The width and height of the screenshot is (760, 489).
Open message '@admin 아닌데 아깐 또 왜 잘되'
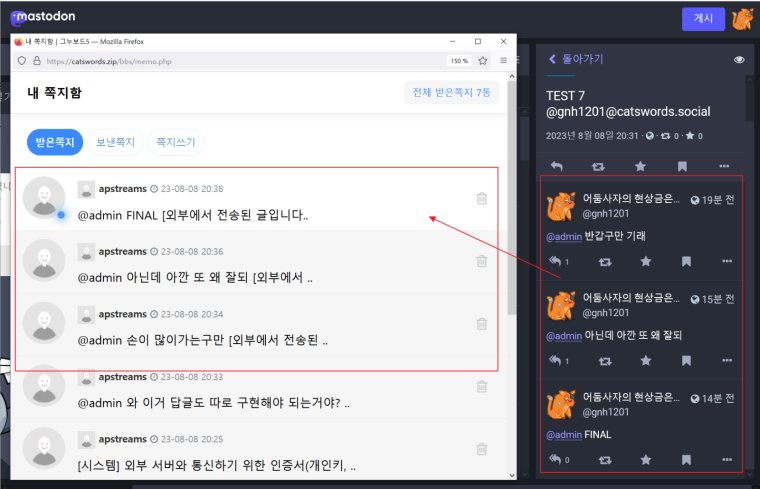[x=195, y=278]
